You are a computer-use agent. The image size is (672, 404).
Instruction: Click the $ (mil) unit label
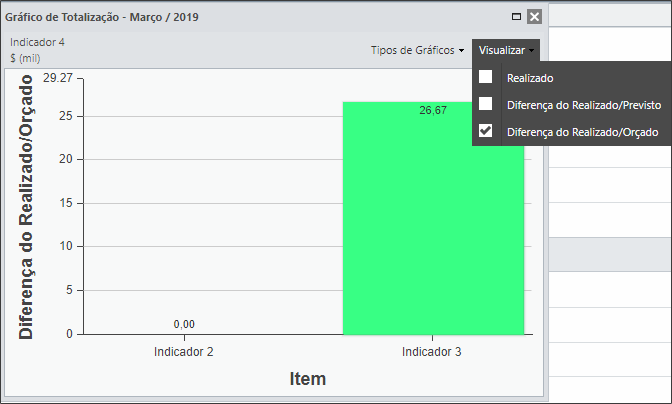point(25,58)
